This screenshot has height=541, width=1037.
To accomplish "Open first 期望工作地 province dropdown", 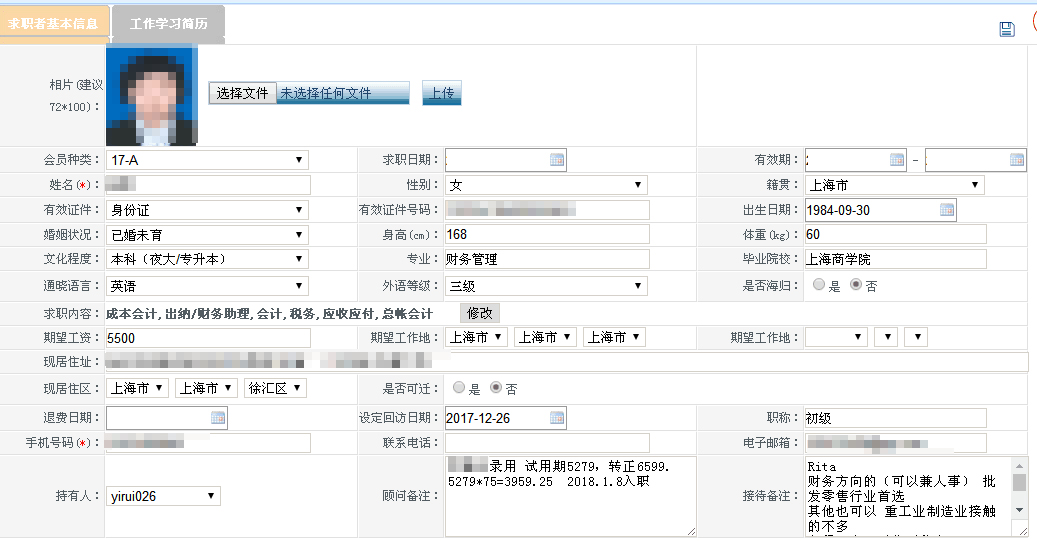I will click(x=476, y=337).
